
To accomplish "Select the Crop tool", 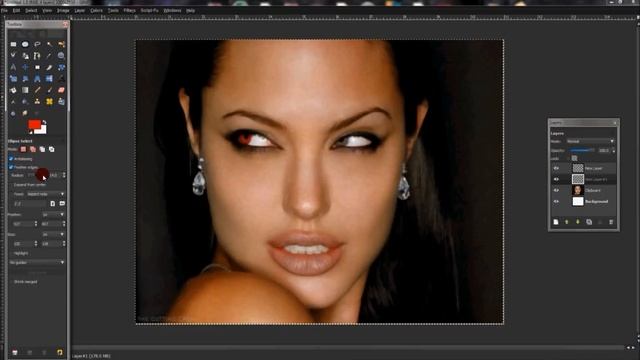I will [49, 67].
